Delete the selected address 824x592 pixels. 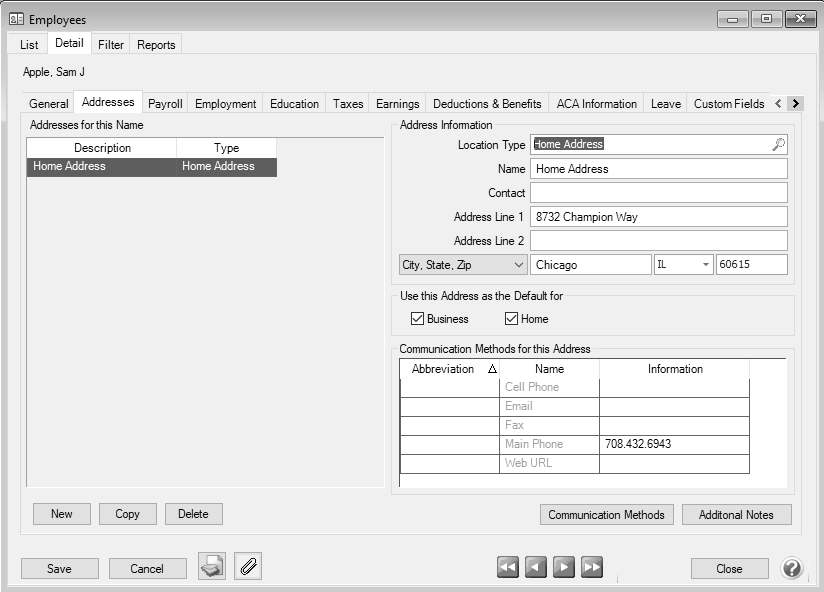point(193,514)
